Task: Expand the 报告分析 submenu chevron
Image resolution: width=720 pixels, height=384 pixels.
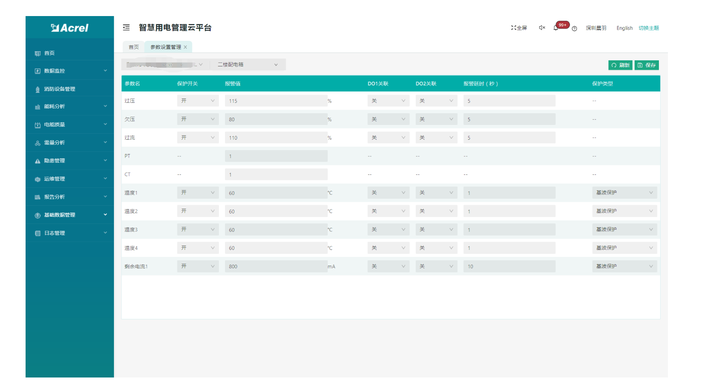Action: 105,197
